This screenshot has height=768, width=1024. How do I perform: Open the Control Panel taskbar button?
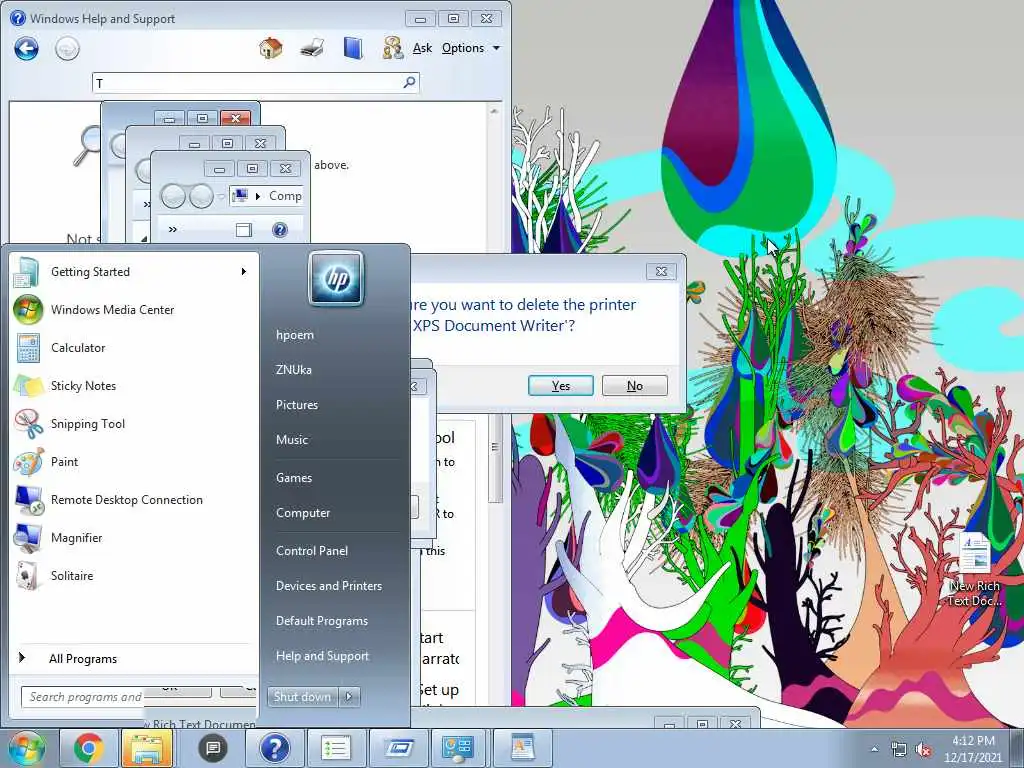[458, 748]
